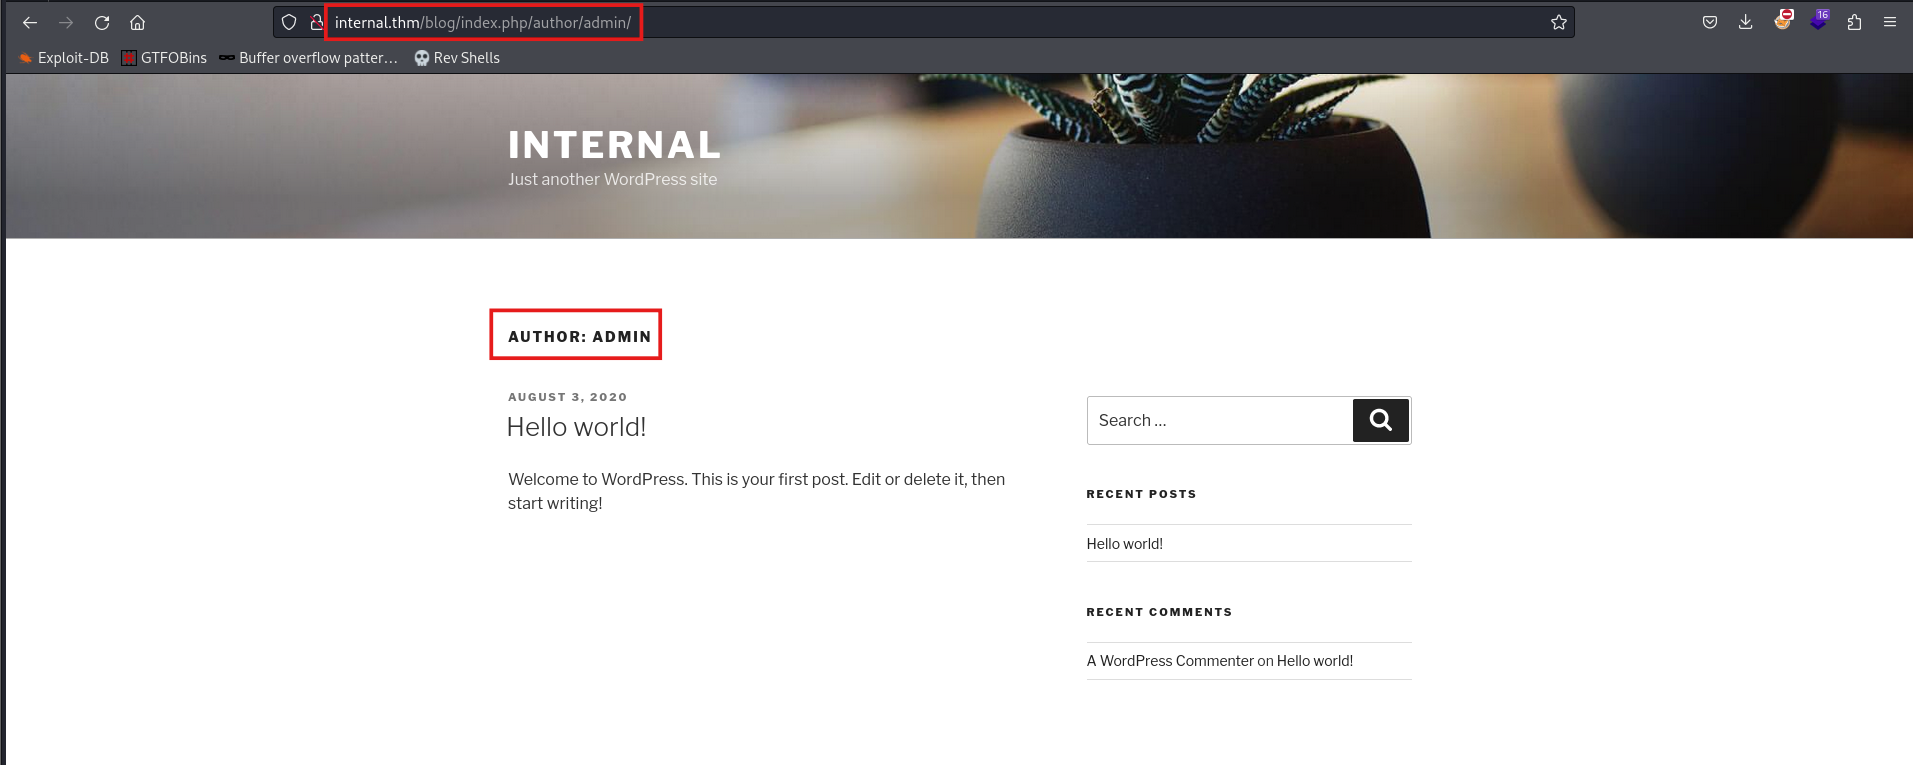Click the INTERNAL site title link
Image resolution: width=1913 pixels, height=765 pixels.
point(614,145)
